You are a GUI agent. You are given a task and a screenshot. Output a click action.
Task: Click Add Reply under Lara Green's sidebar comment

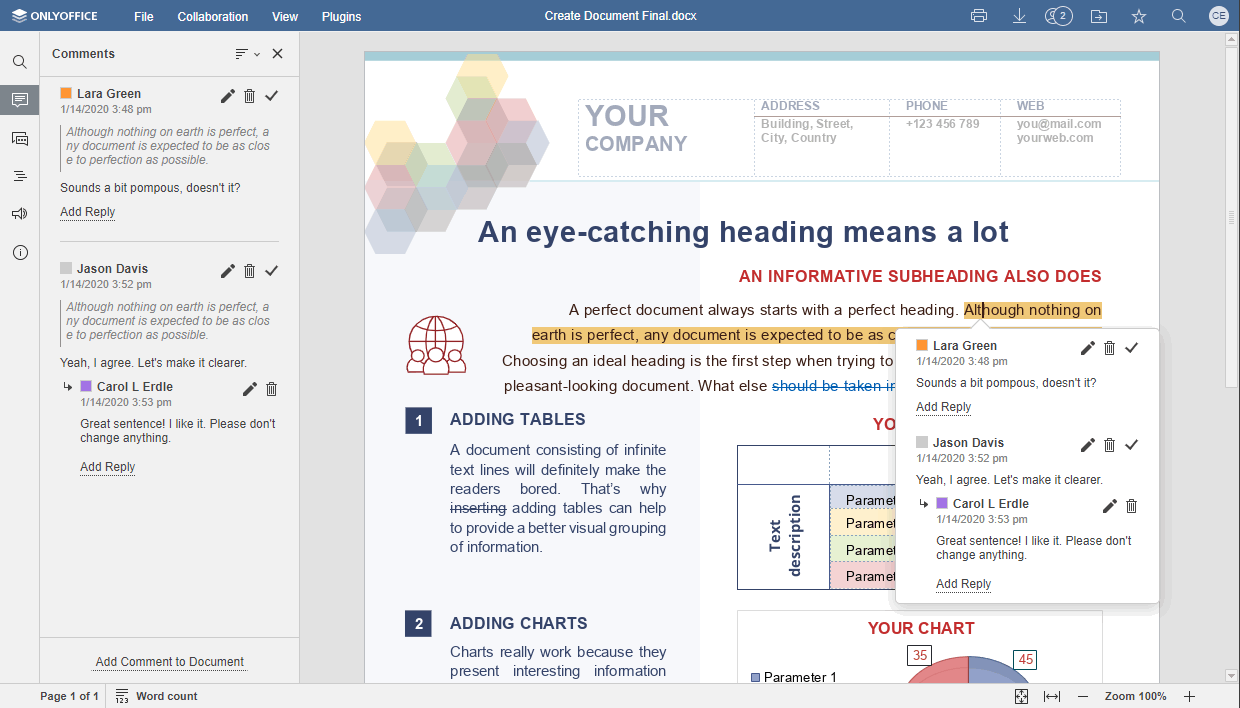[x=87, y=212]
